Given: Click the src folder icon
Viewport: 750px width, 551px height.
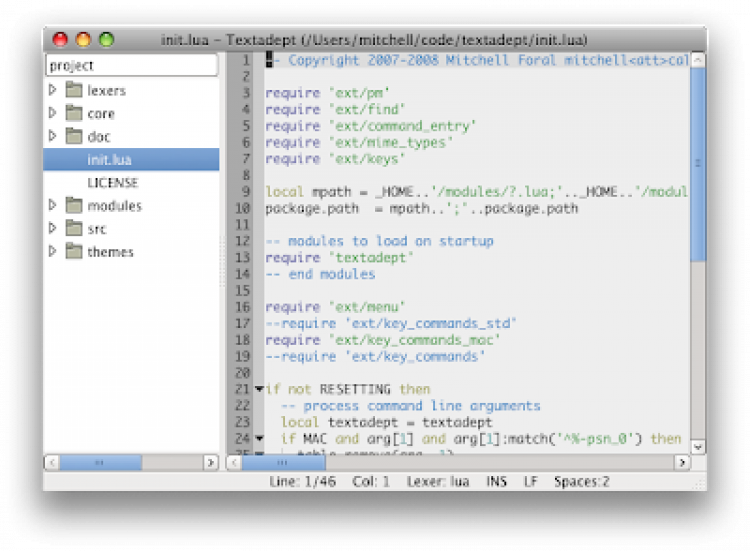Looking at the screenshot, I should tap(74, 228).
